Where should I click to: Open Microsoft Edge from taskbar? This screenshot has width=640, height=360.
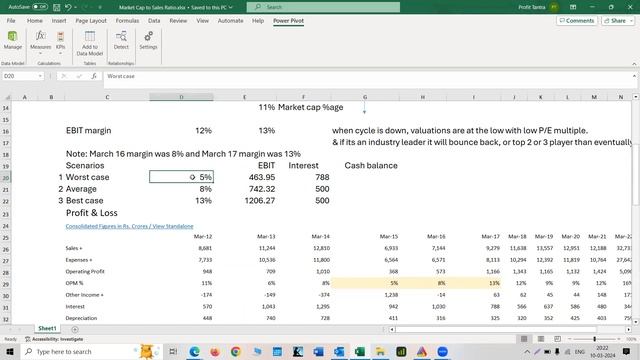tap(194, 351)
